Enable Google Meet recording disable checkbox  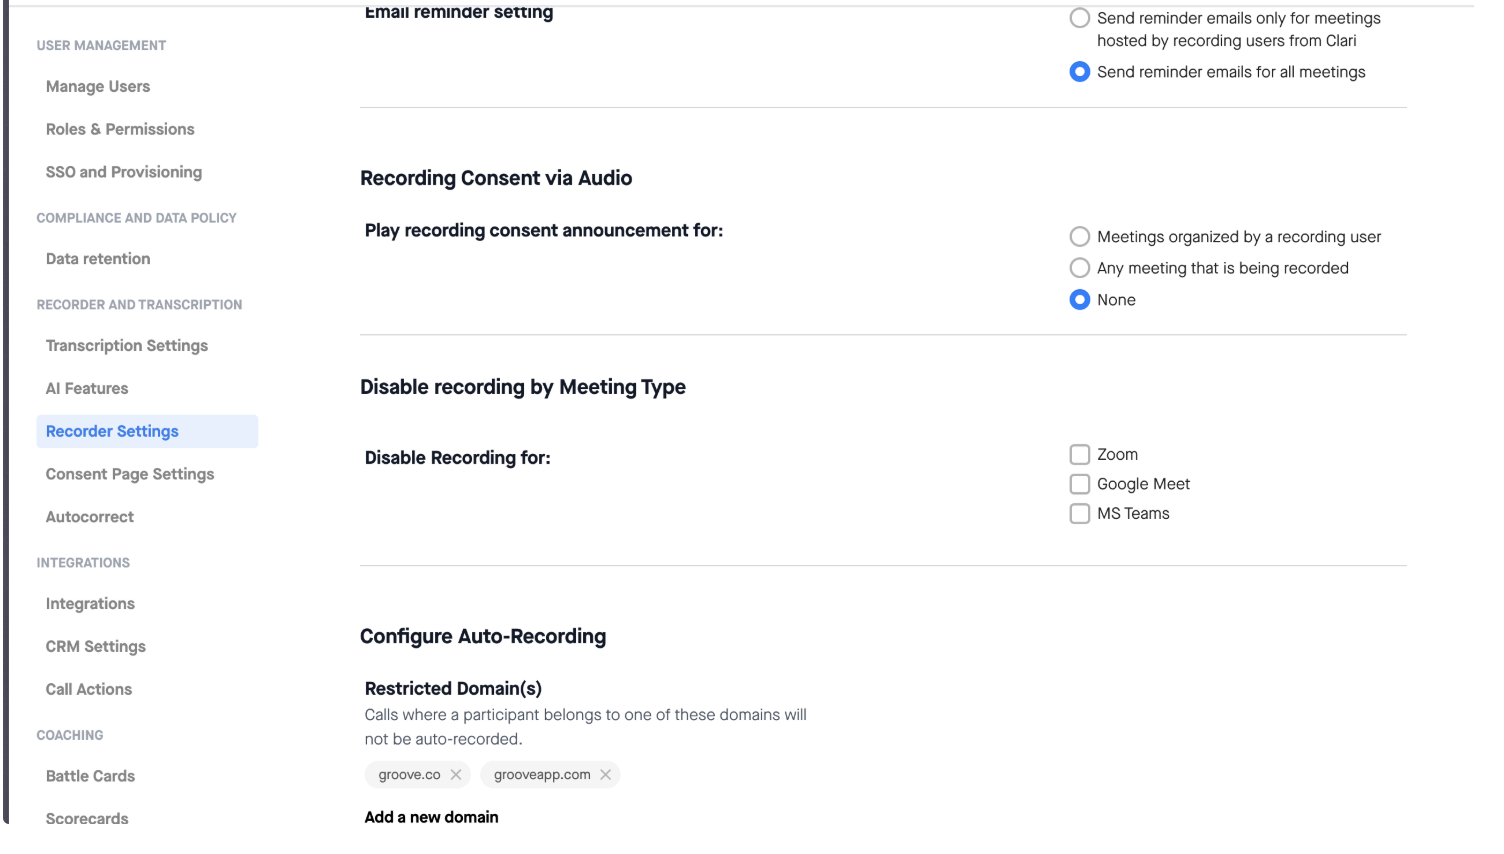tap(1079, 484)
